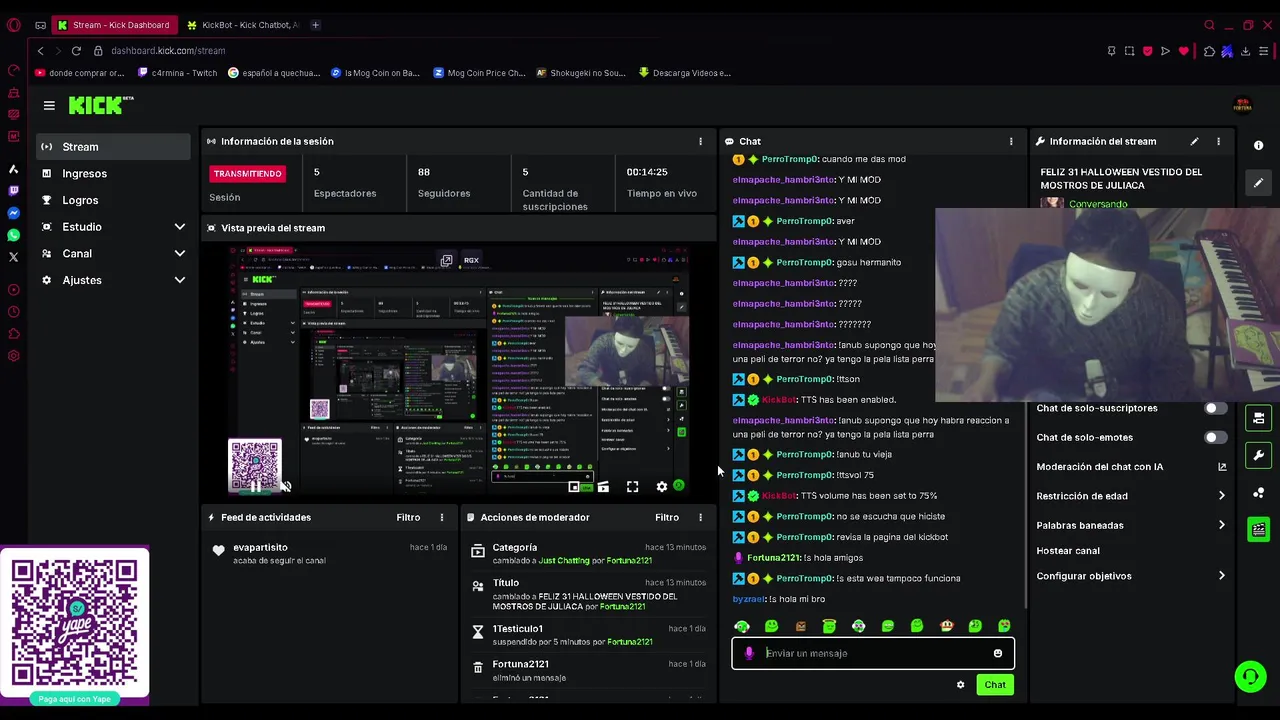Pop out the stream preview player
Image resolution: width=1280 pixels, height=720 pixels.
pos(447,260)
